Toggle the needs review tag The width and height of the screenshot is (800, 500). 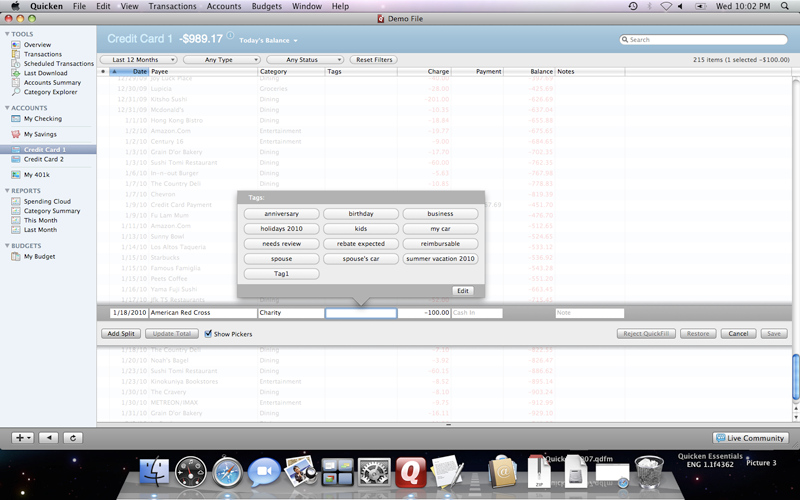[x=282, y=243]
